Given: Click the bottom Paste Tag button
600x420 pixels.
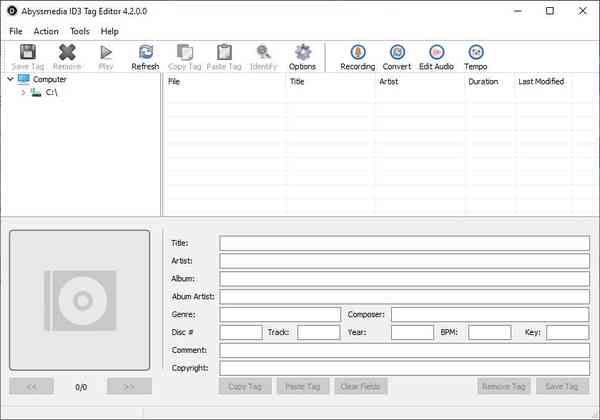Looking at the screenshot, I should click(303, 386).
